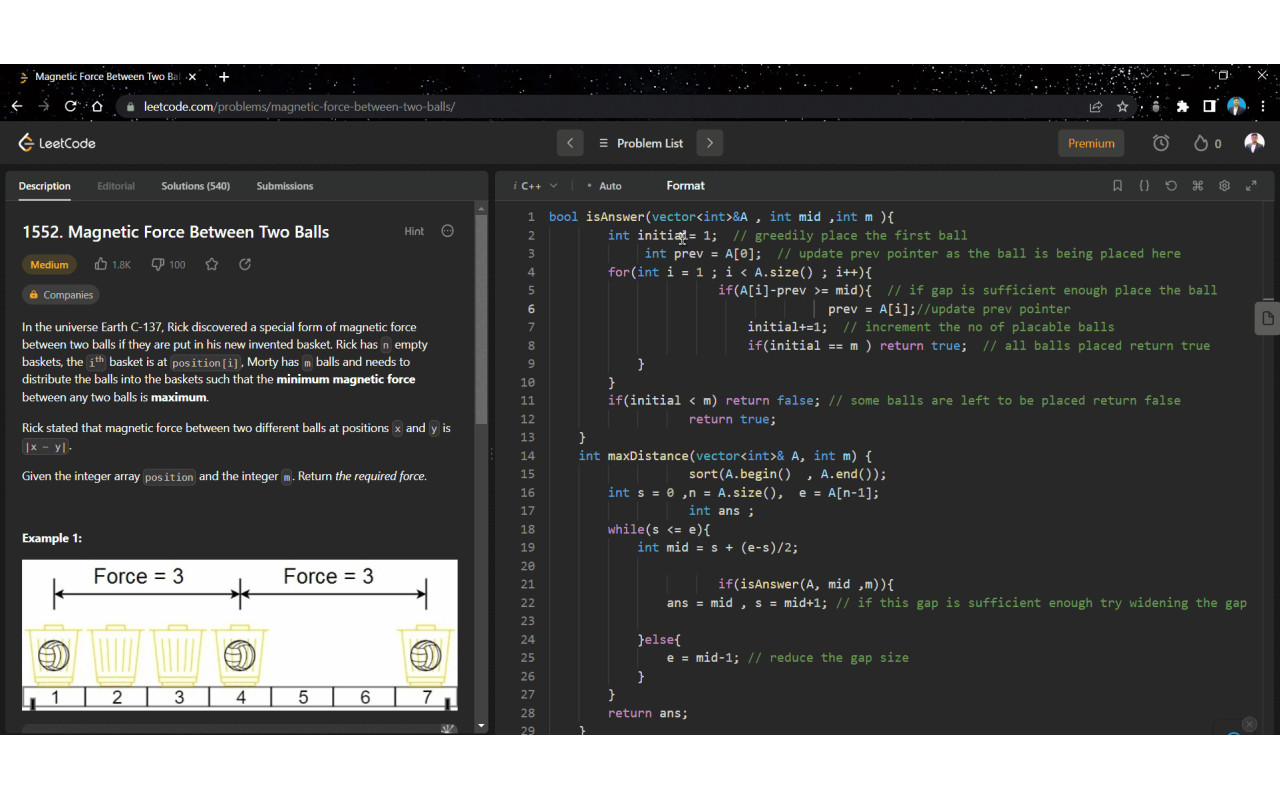Click 'int mid = s + (e-s)/2;' line
The height and width of the screenshot is (800, 1280).
click(x=717, y=547)
